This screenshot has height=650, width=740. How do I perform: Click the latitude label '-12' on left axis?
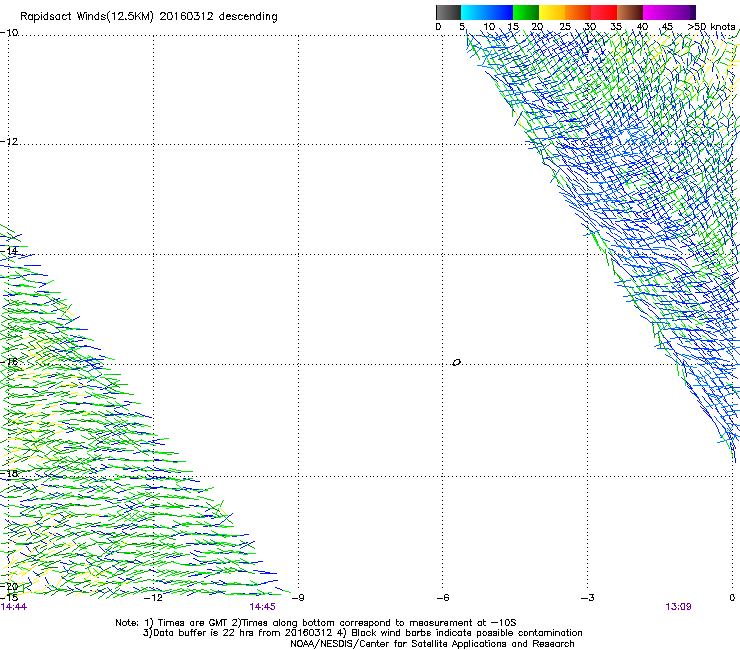coord(9,142)
